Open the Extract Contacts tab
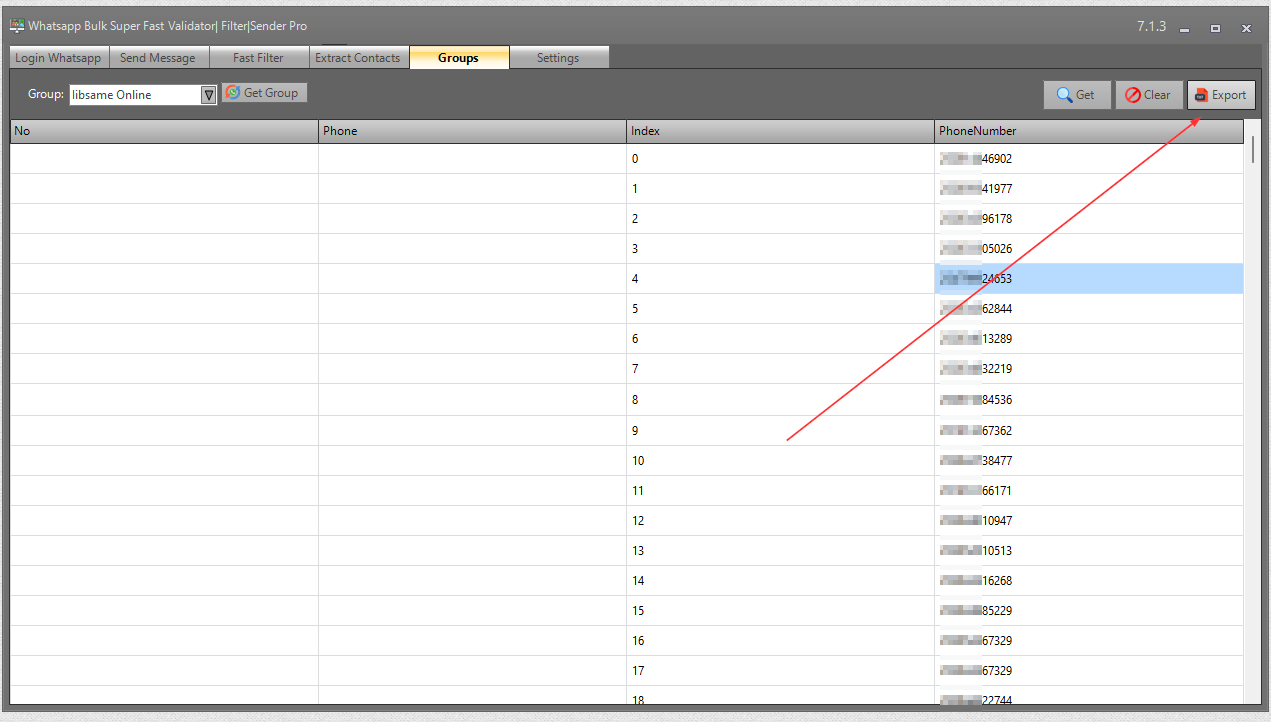The image size is (1271, 722). click(x=358, y=58)
